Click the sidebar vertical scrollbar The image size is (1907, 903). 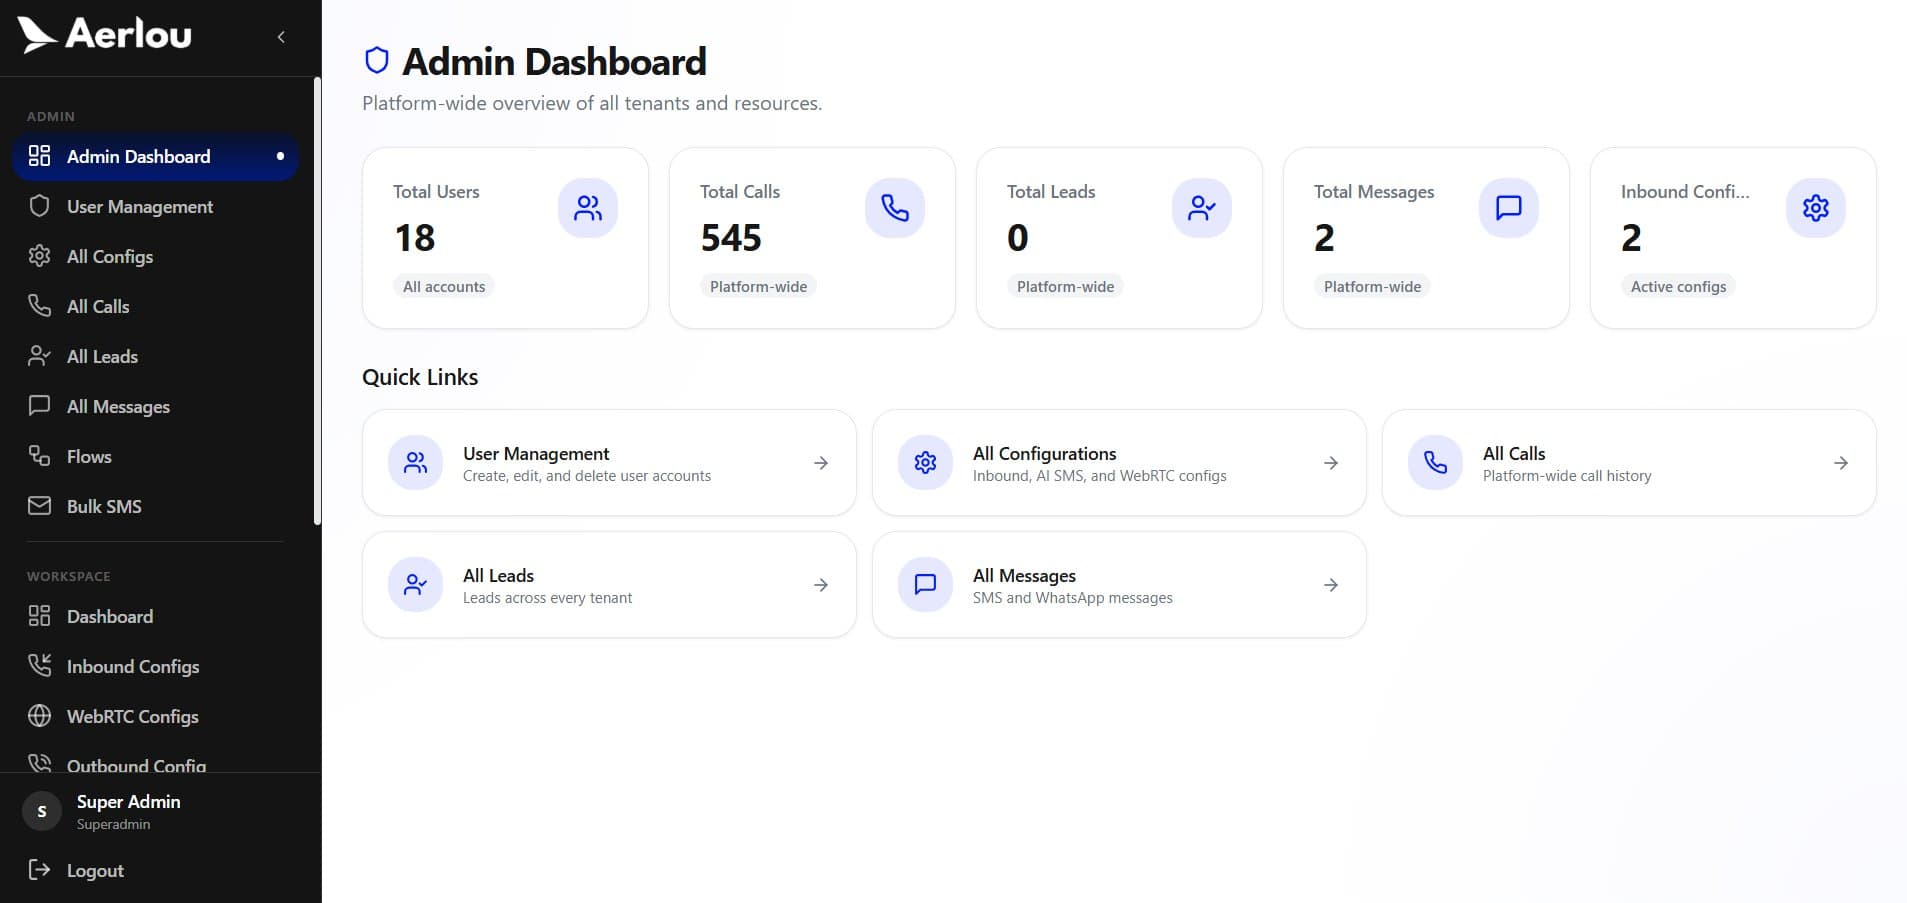(317, 300)
